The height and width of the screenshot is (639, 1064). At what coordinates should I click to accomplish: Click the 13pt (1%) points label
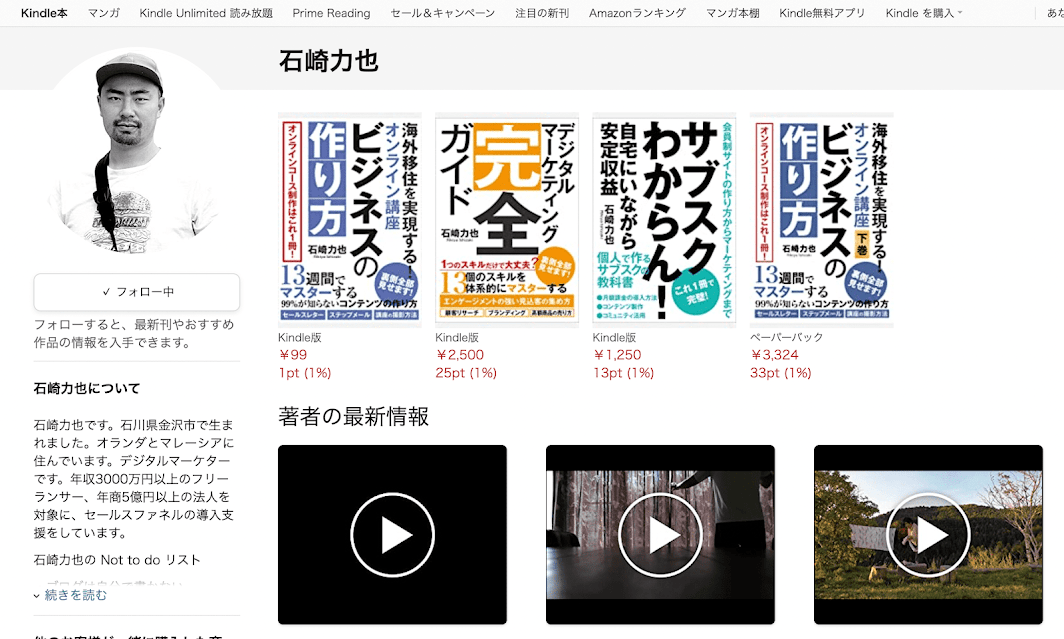(x=624, y=373)
